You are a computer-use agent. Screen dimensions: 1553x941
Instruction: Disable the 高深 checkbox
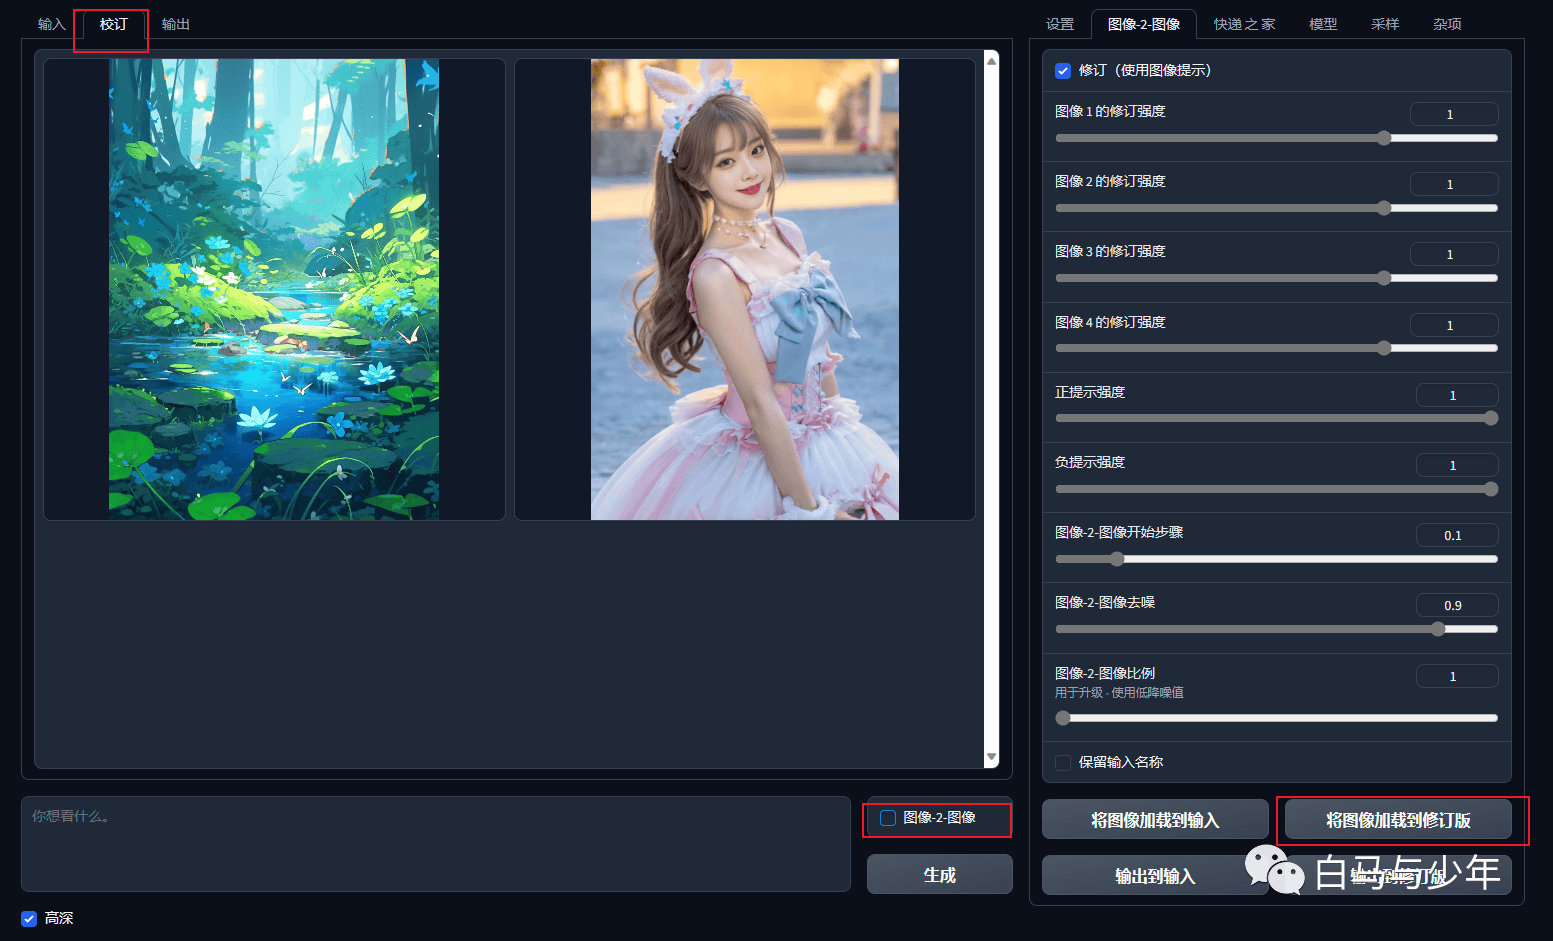pyautogui.click(x=29, y=918)
